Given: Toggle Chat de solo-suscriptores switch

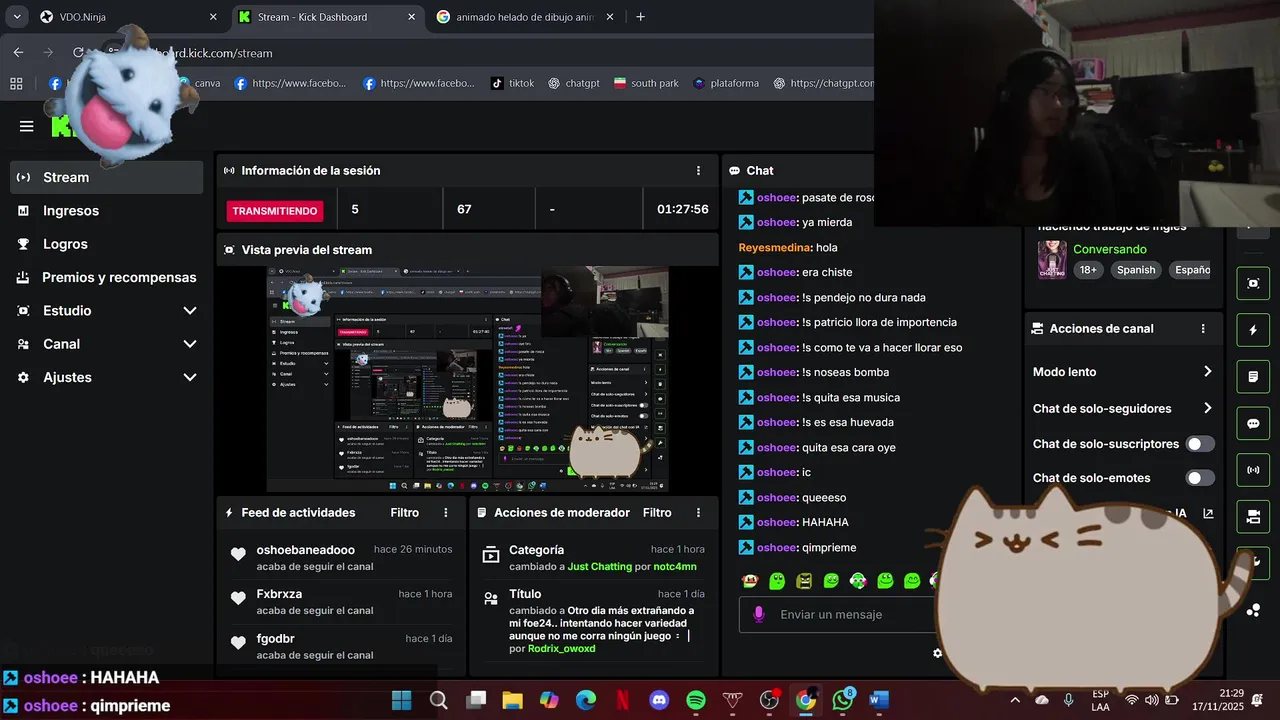Looking at the screenshot, I should (x=1200, y=444).
